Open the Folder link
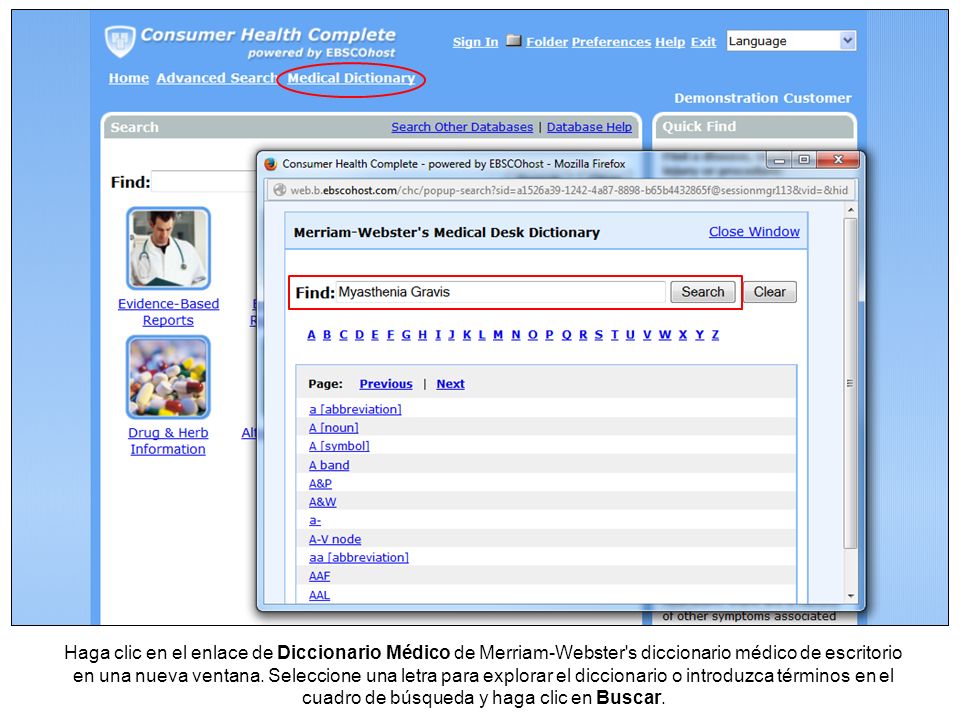The image size is (960, 720). (x=547, y=42)
